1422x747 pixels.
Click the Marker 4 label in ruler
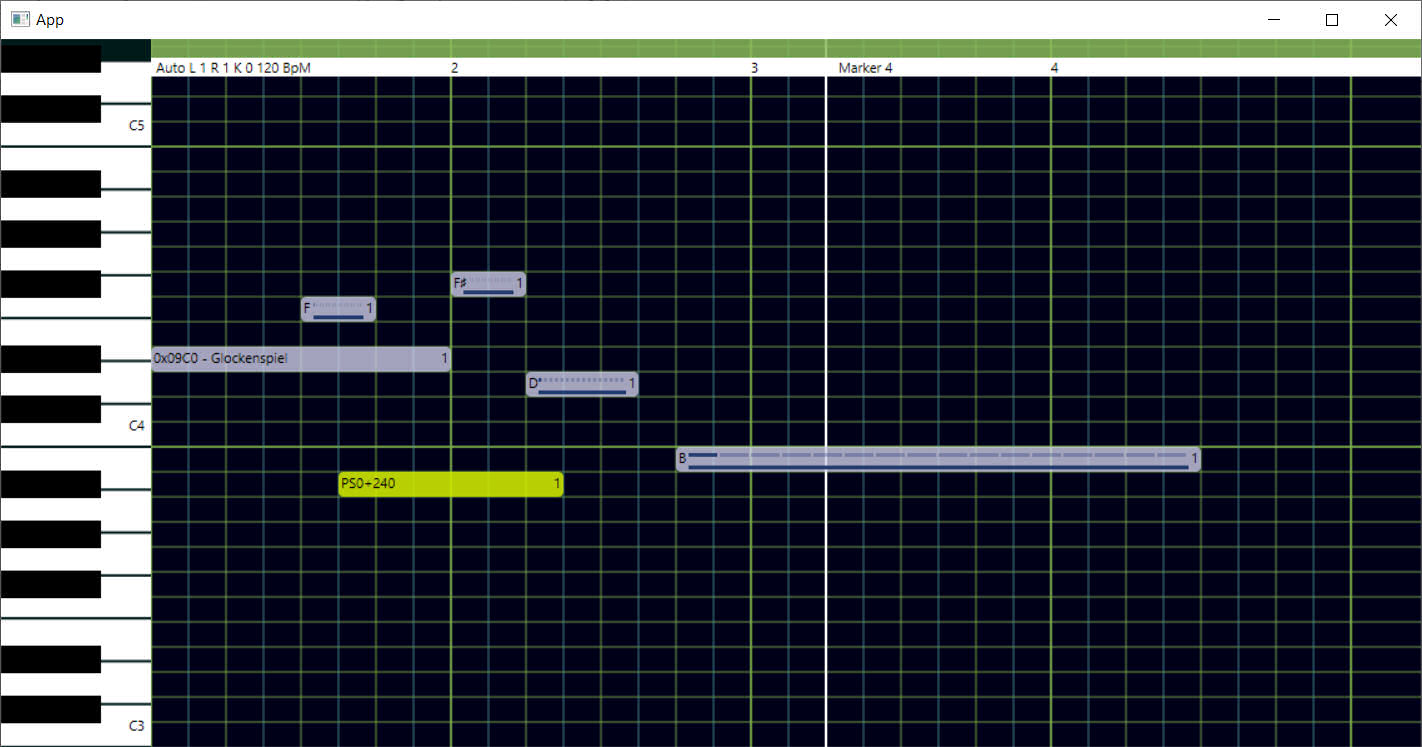865,68
